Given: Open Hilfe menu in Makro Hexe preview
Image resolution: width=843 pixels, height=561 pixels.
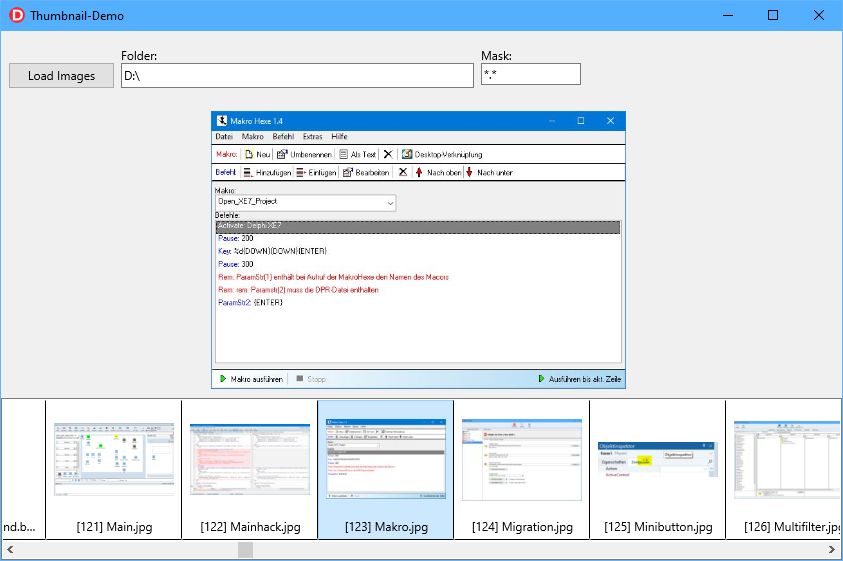Looking at the screenshot, I should 339,137.
